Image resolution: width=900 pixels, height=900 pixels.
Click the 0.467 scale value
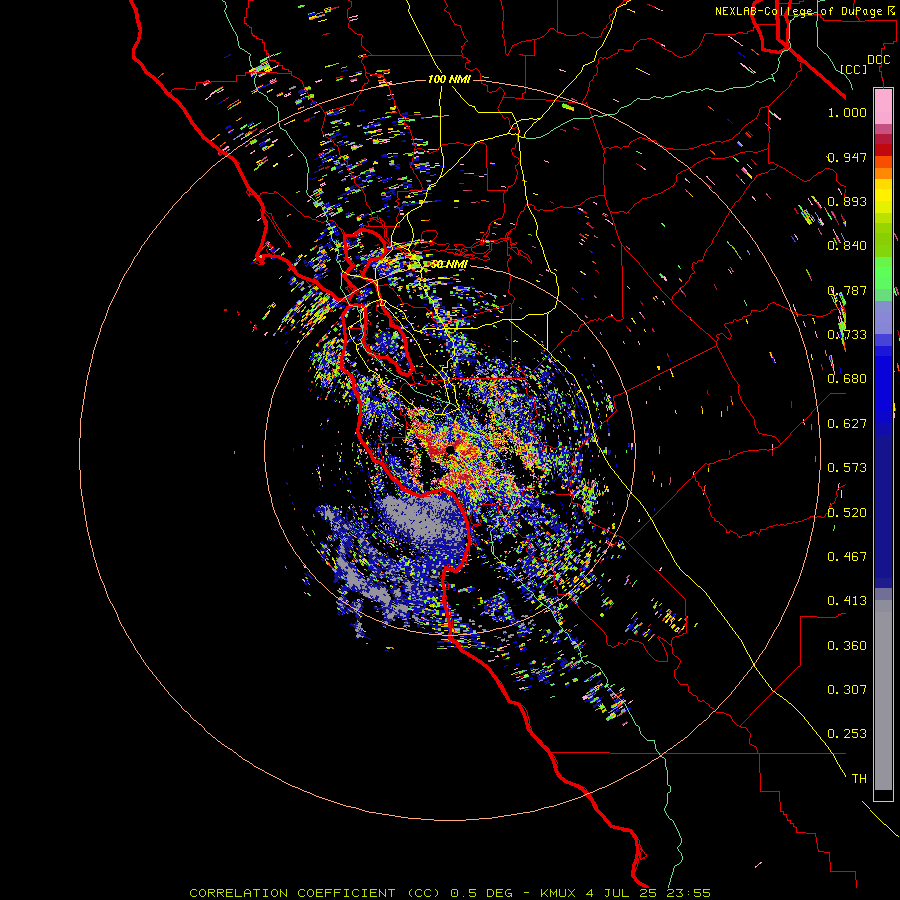tap(847, 557)
